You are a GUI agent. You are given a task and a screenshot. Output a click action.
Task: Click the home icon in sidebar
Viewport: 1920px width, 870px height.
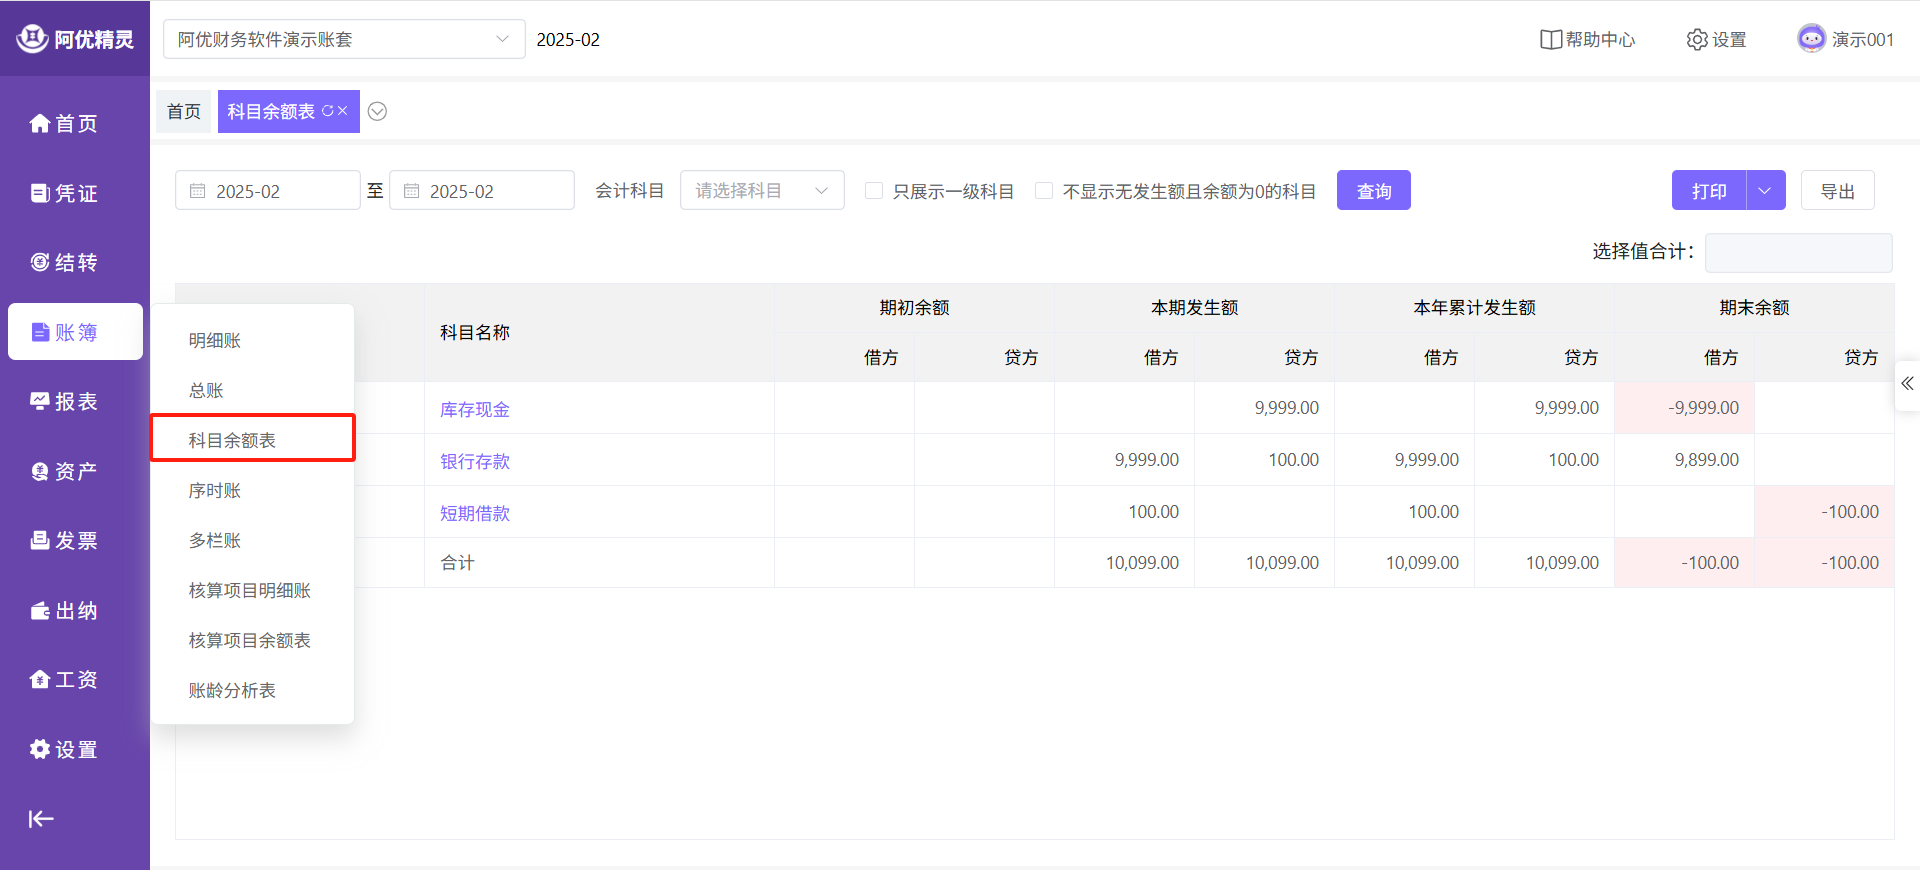(x=40, y=123)
